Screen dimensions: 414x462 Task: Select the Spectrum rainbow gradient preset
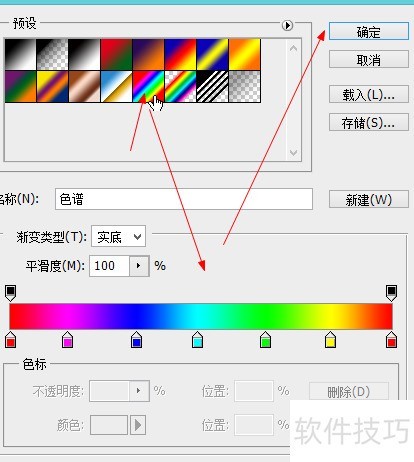[x=148, y=86]
